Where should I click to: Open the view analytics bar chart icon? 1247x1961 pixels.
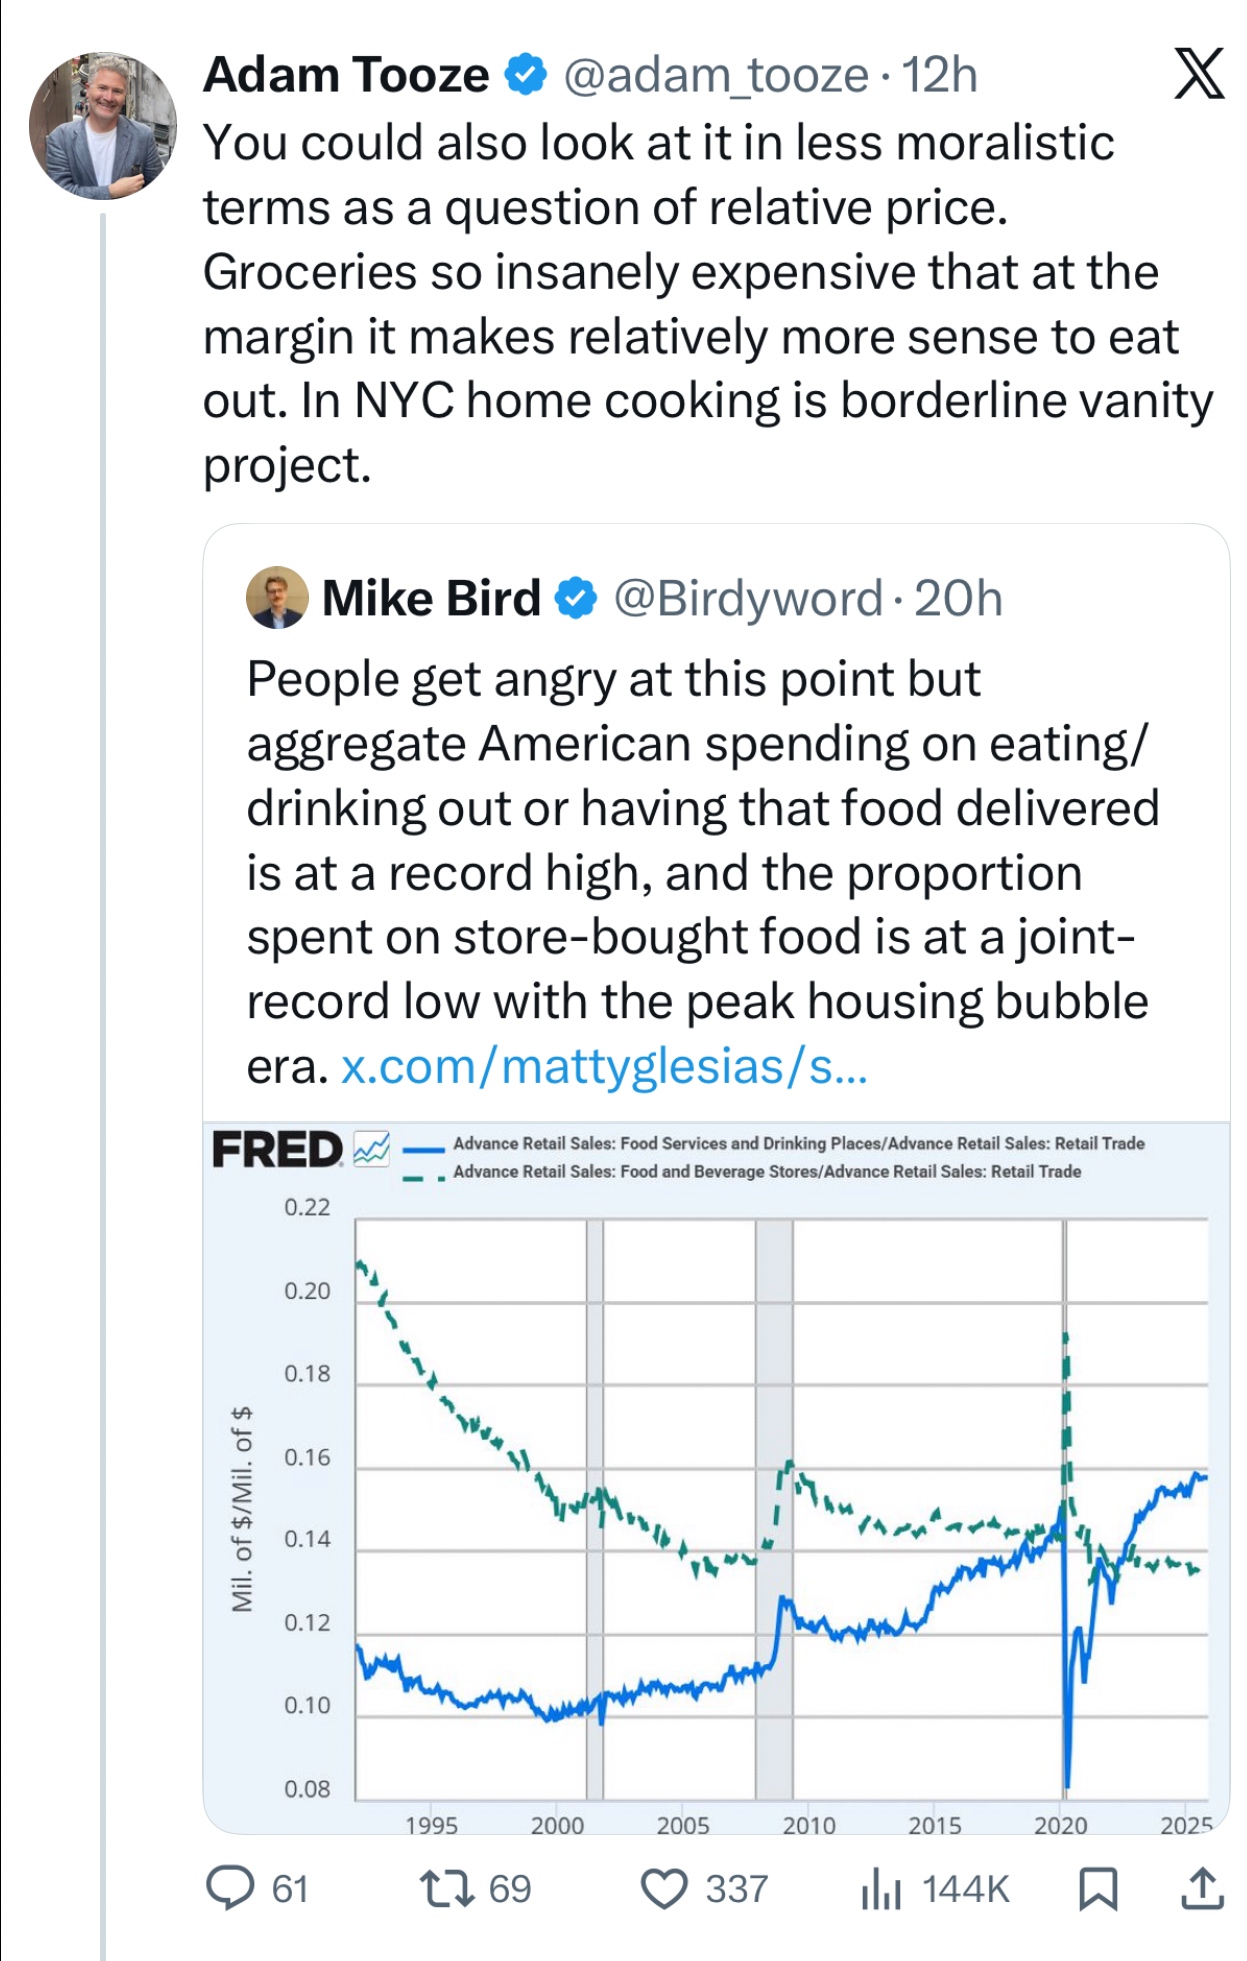point(881,1888)
